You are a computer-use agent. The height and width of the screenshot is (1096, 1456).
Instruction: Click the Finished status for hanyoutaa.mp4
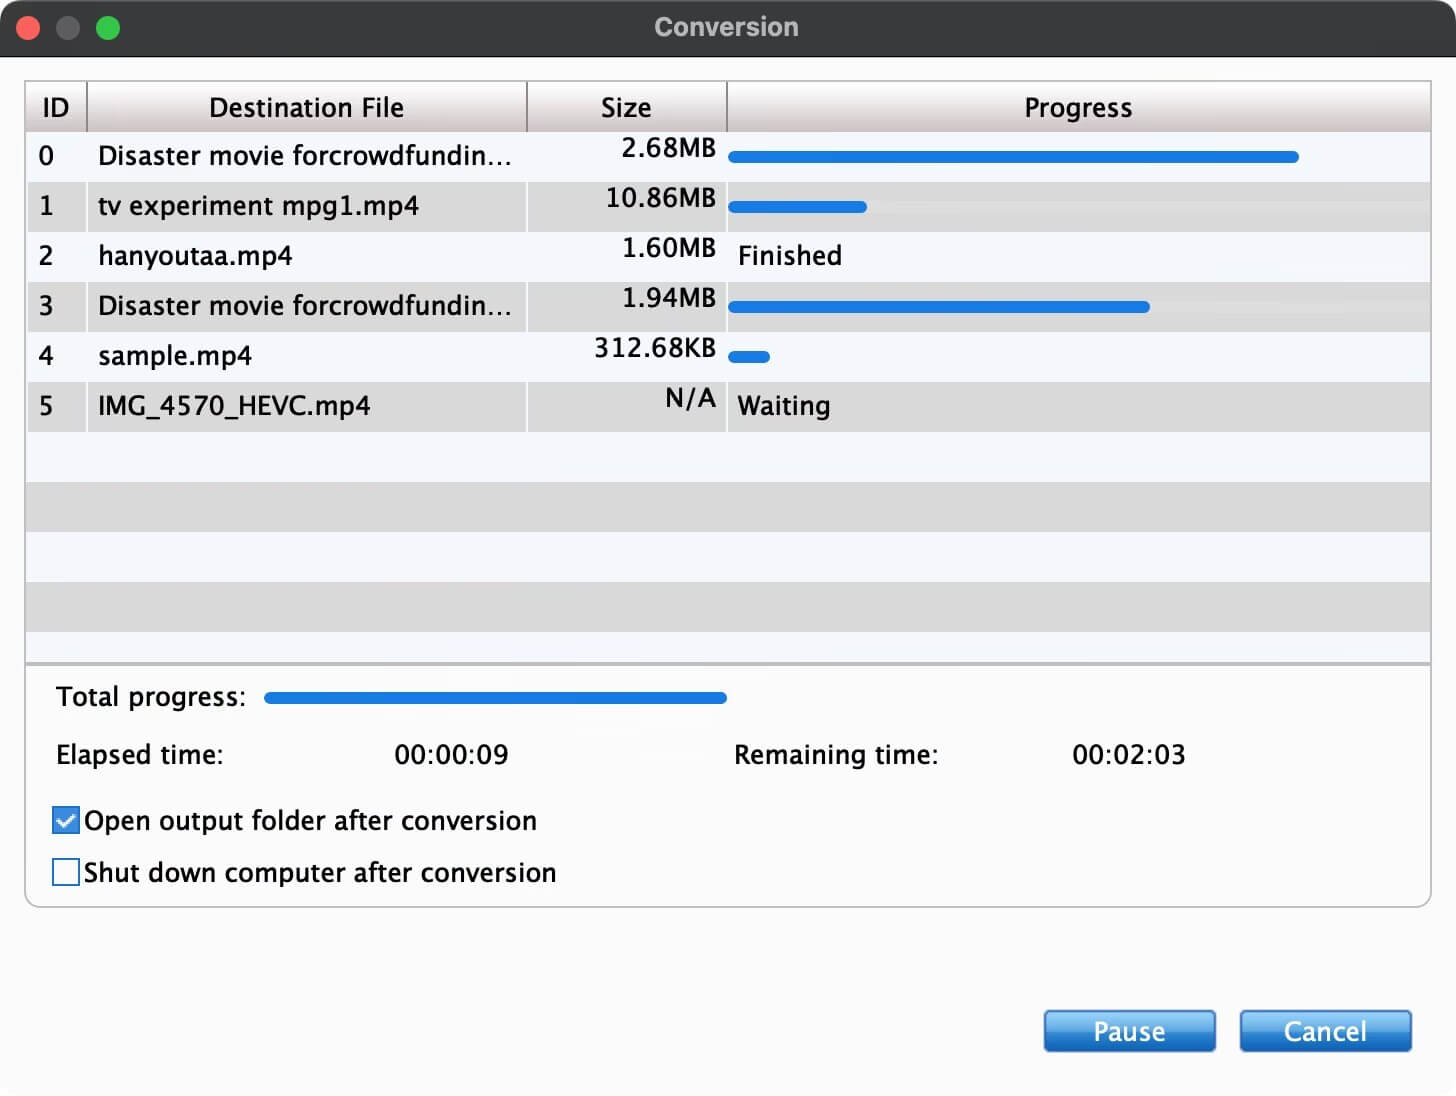790,256
